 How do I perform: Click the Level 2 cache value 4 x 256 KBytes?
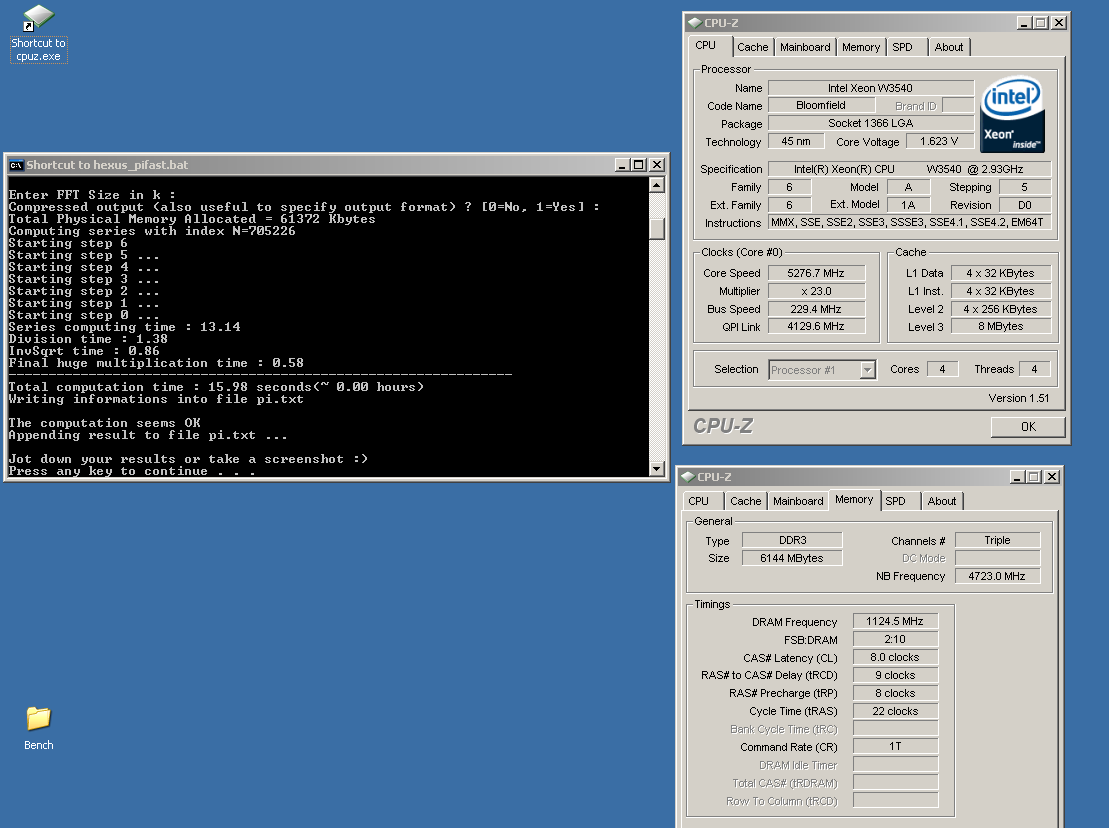(x=1001, y=309)
